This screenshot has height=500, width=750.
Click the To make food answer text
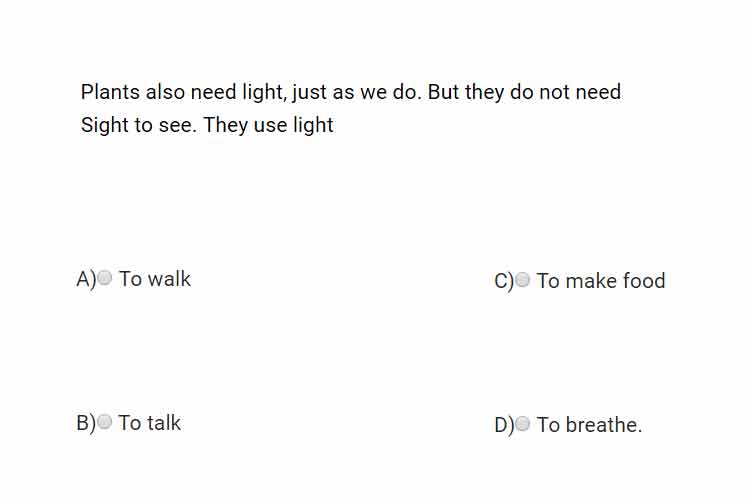click(x=601, y=281)
